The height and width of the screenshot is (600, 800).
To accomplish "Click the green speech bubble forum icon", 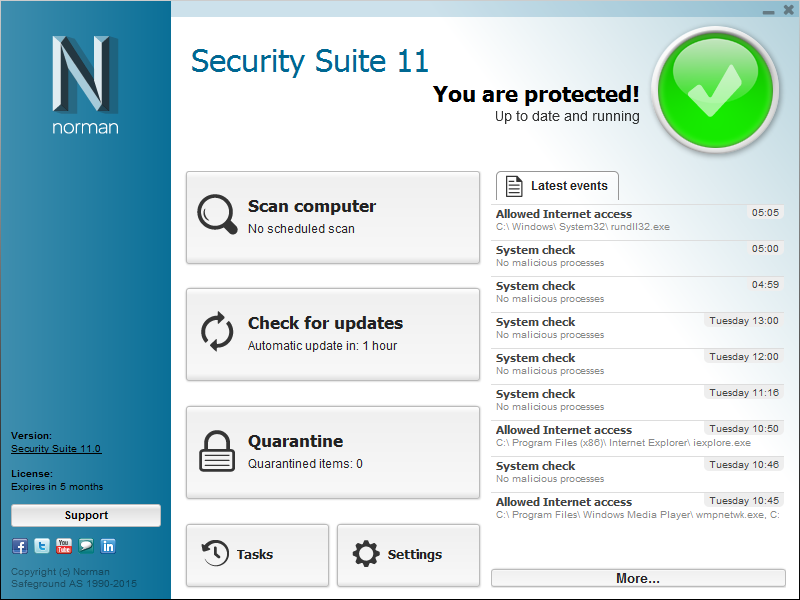I will click(85, 546).
